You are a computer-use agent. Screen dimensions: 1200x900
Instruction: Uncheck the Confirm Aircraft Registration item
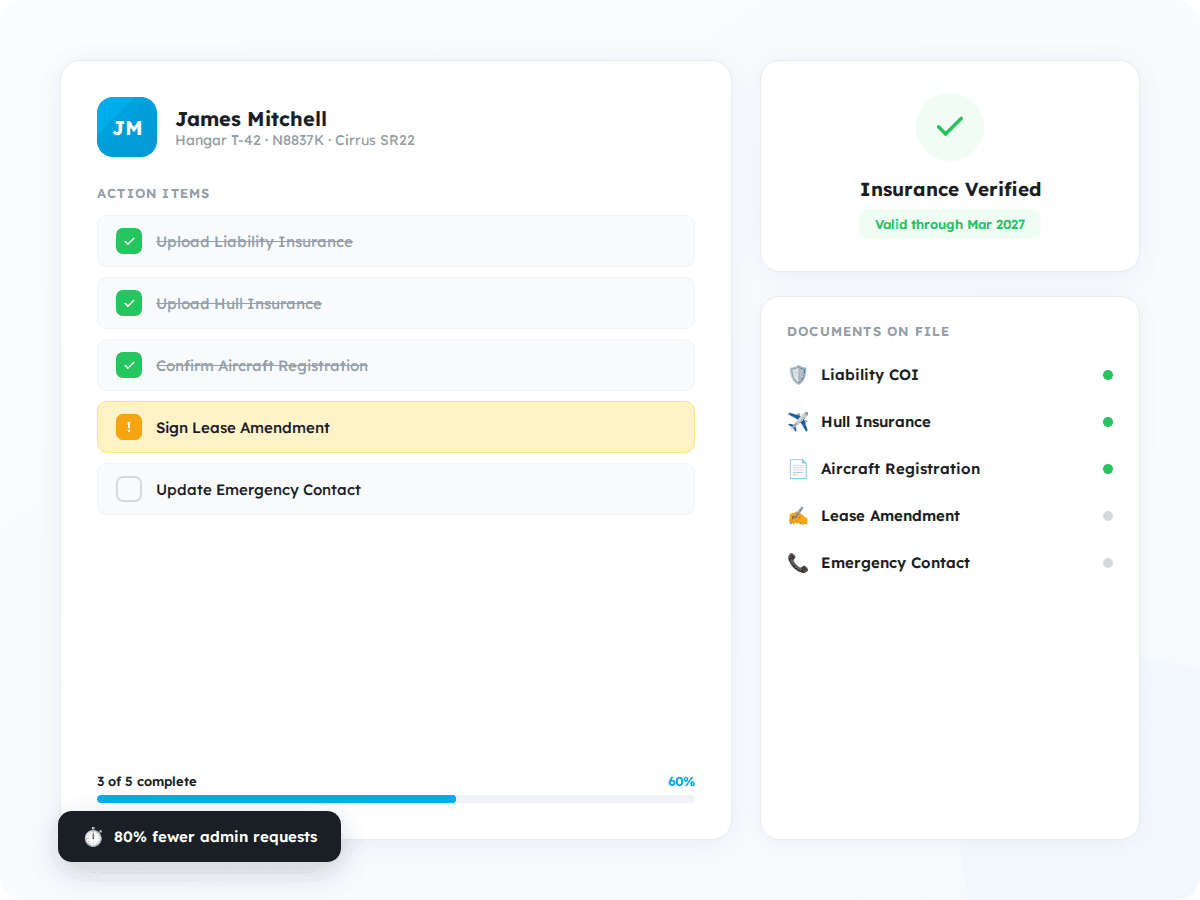[x=128, y=365]
